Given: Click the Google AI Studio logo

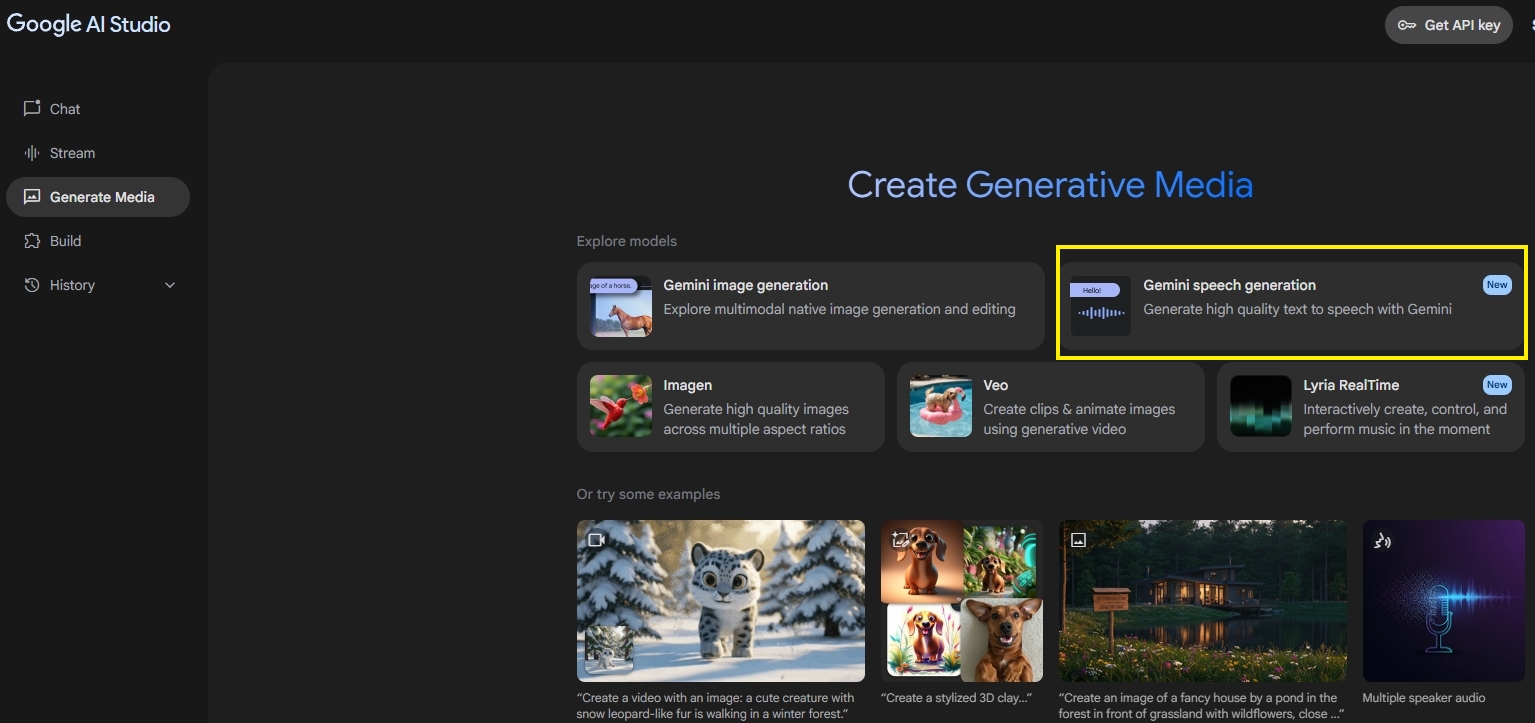Looking at the screenshot, I should pos(89,24).
